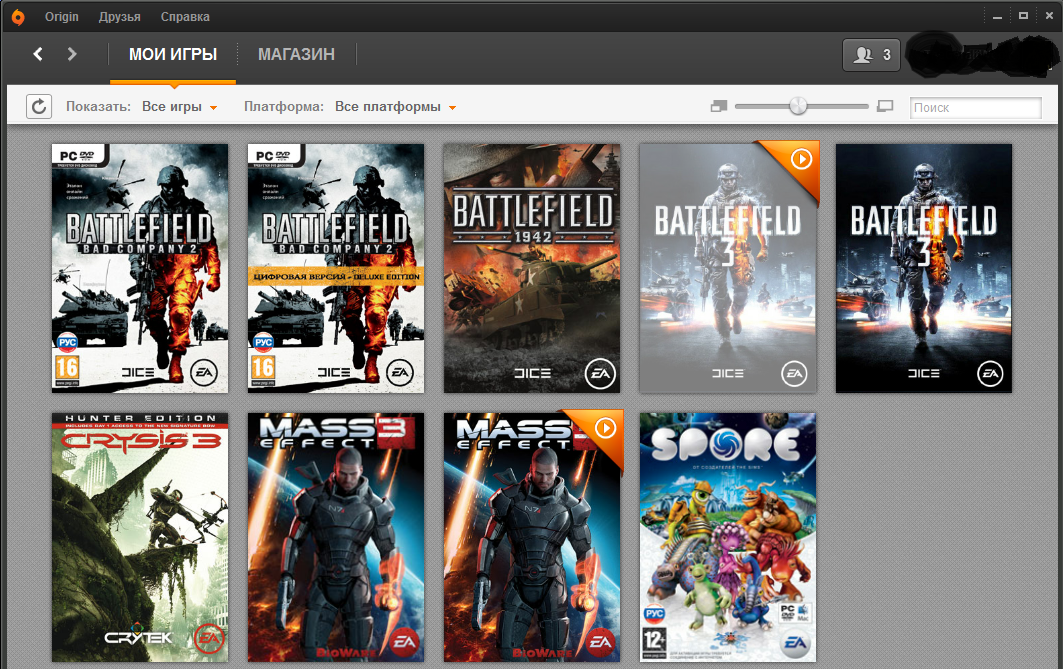
Task: Select large tile size icon
Action: [885, 106]
